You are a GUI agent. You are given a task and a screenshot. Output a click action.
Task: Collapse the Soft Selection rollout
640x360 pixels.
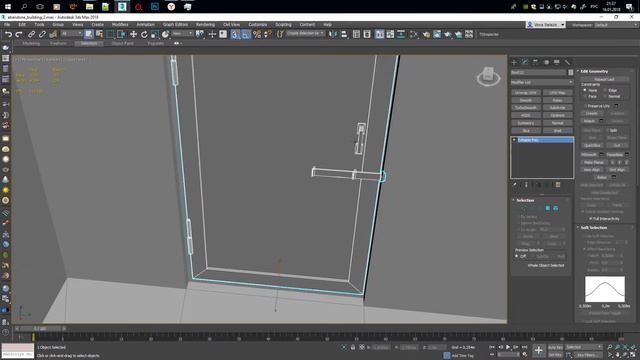pyautogui.click(x=593, y=228)
